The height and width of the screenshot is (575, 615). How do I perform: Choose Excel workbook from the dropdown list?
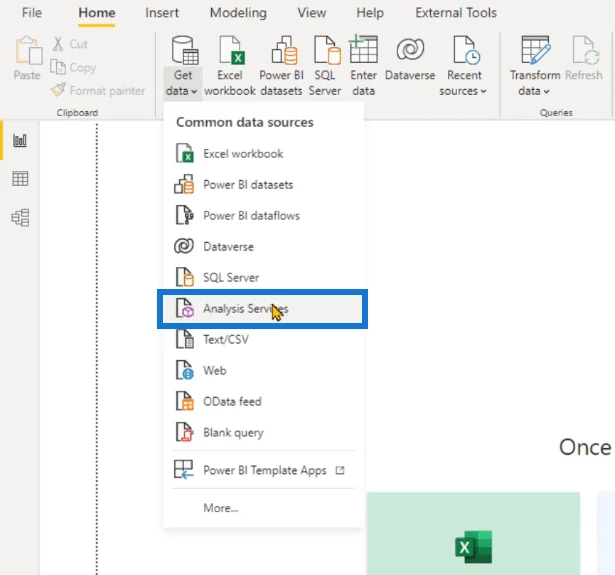(x=264, y=153)
